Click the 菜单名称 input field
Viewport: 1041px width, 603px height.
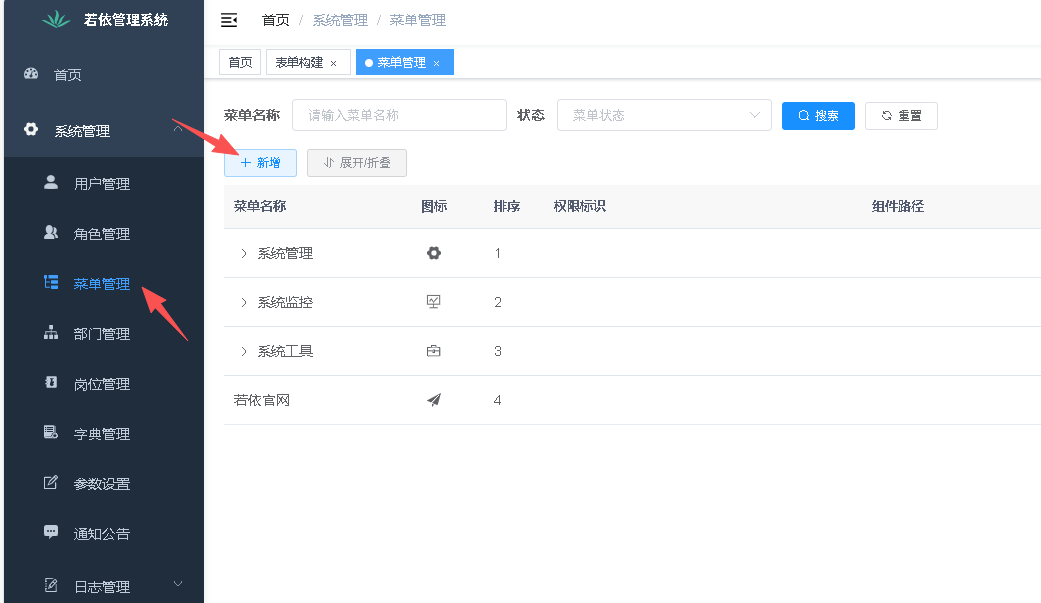399,115
